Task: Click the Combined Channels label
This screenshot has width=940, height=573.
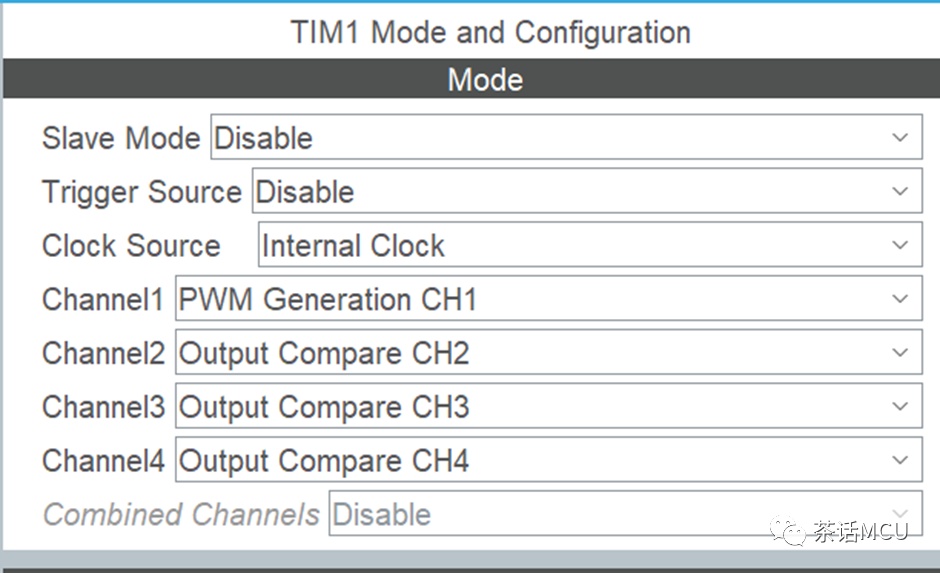Action: [181, 514]
